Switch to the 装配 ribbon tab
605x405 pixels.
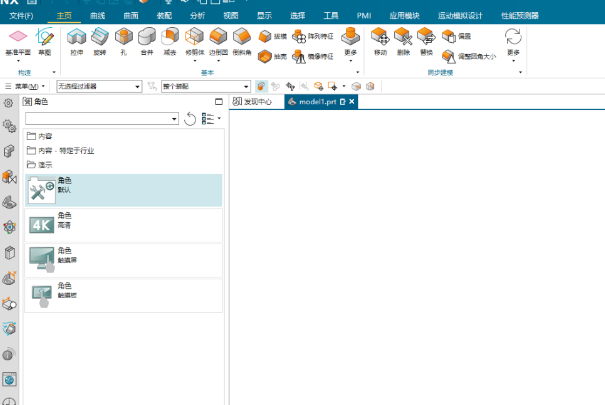164,16
